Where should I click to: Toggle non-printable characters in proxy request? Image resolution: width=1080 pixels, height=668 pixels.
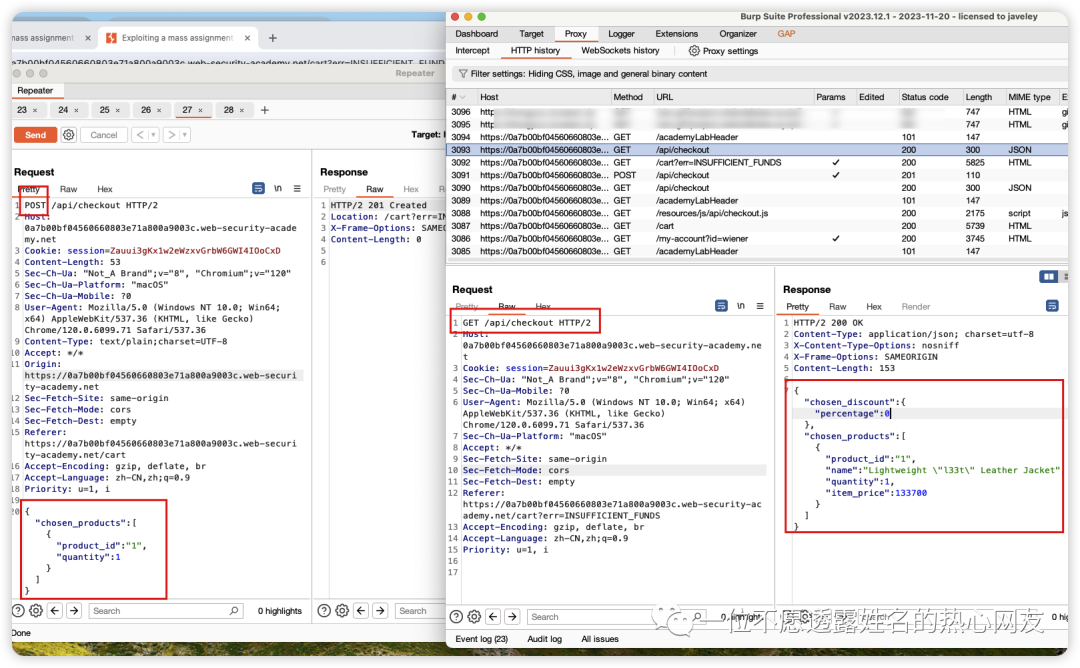point(741,306)
